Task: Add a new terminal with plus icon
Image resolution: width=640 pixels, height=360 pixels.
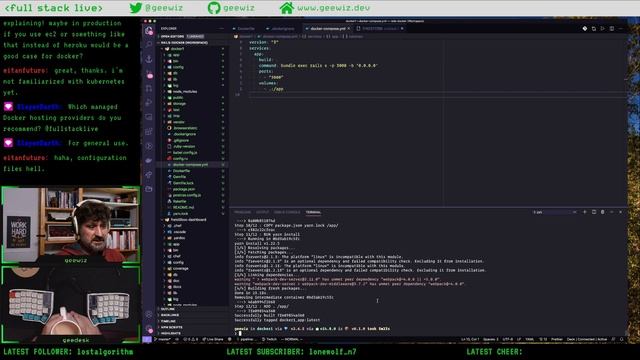Action: (585, 212)
